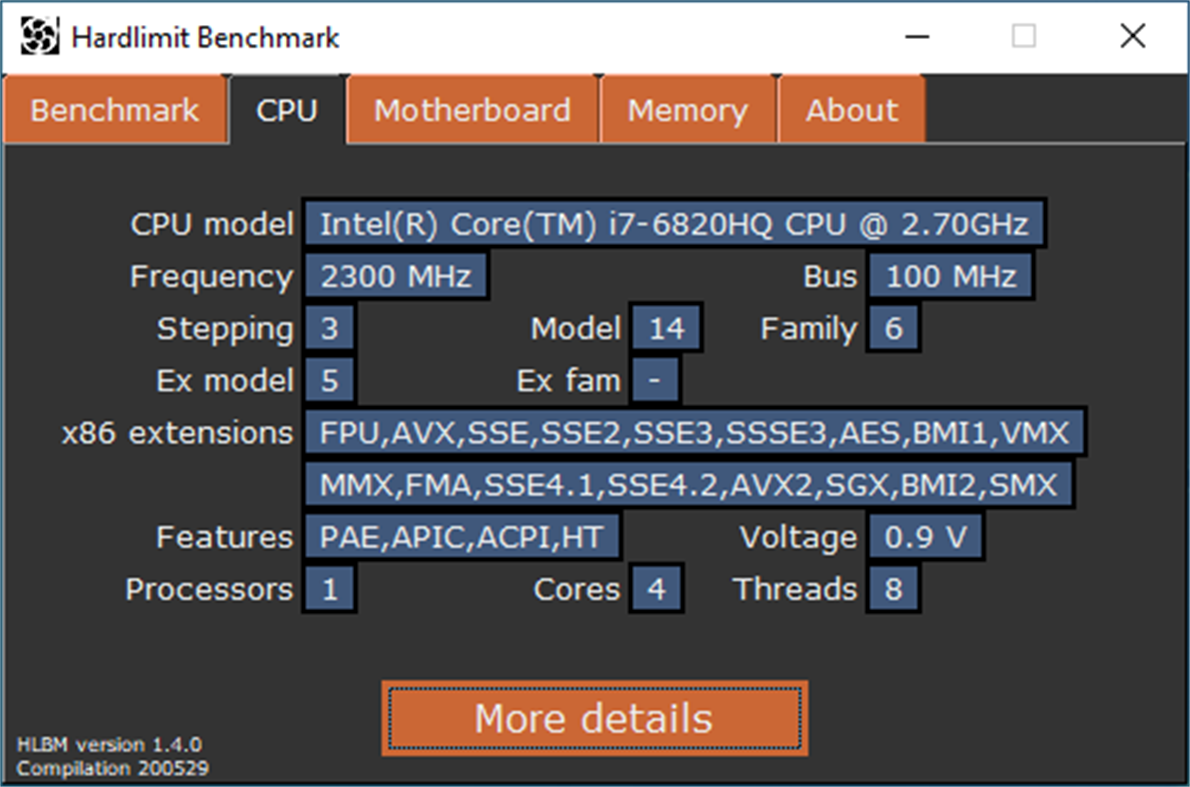Minimize the Hardlimit Benchmark window
Viewport: 1190px width, 787px height.
coord(917,36)
